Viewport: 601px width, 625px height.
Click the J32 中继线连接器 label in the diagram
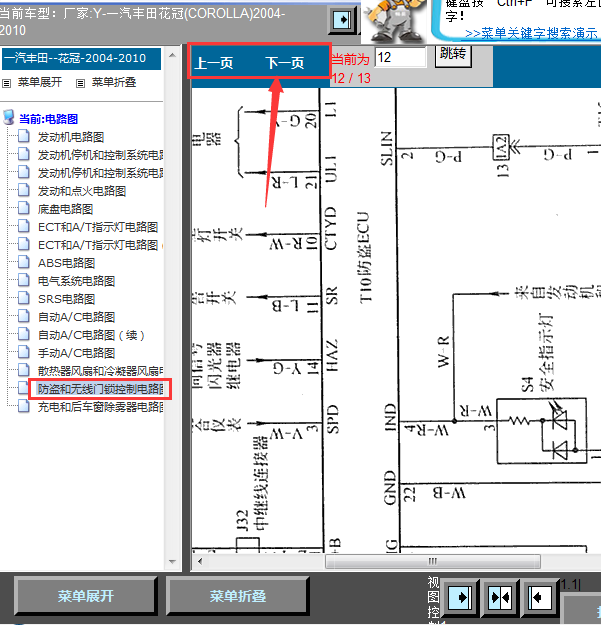[253, 484]
